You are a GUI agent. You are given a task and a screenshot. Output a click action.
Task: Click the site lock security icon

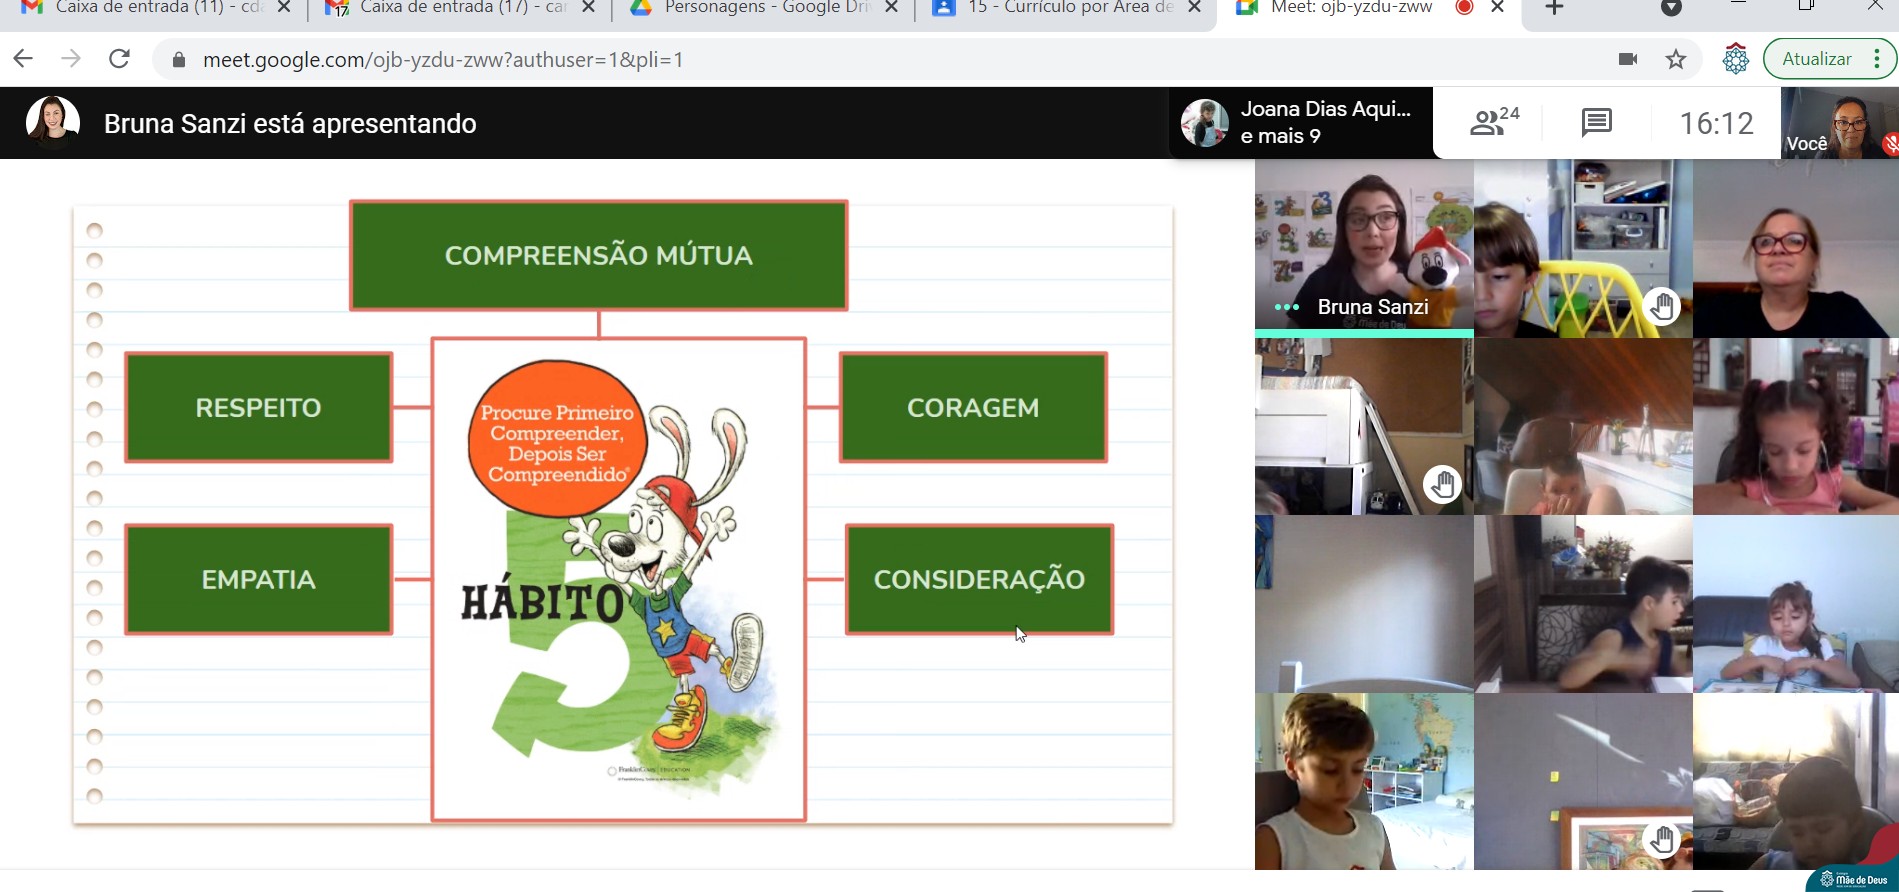pyautogui.click(x=179, y=60)
